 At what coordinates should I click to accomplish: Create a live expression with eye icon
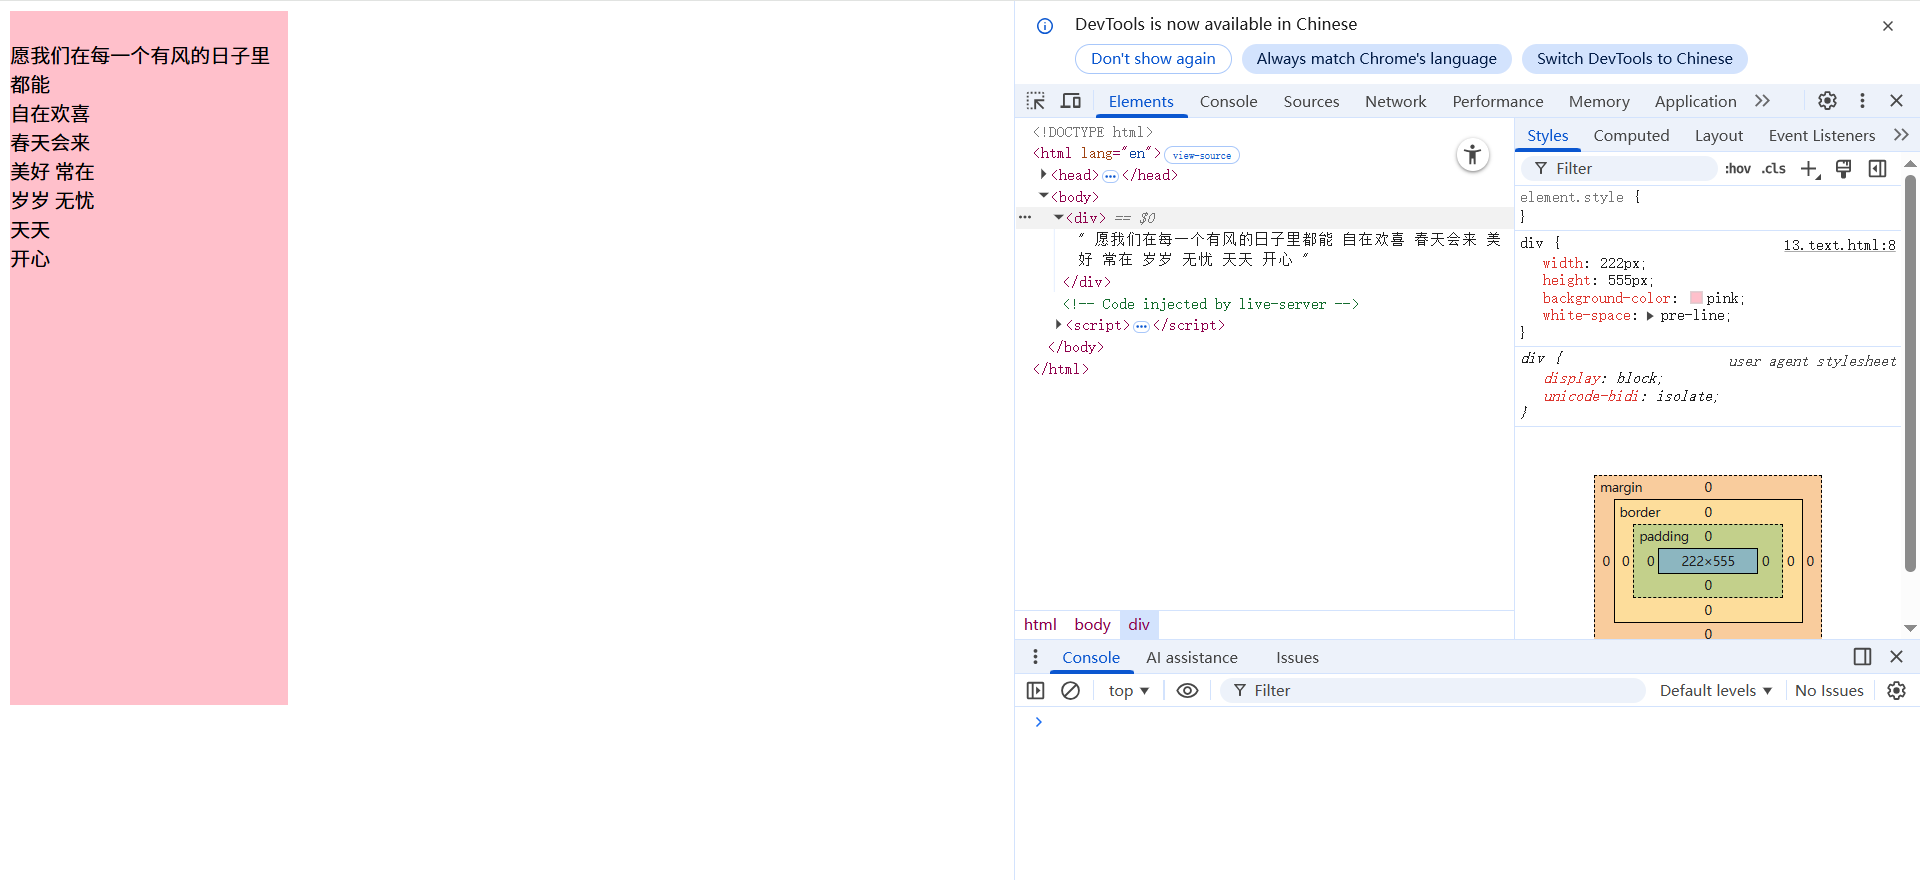(1187, 691)
